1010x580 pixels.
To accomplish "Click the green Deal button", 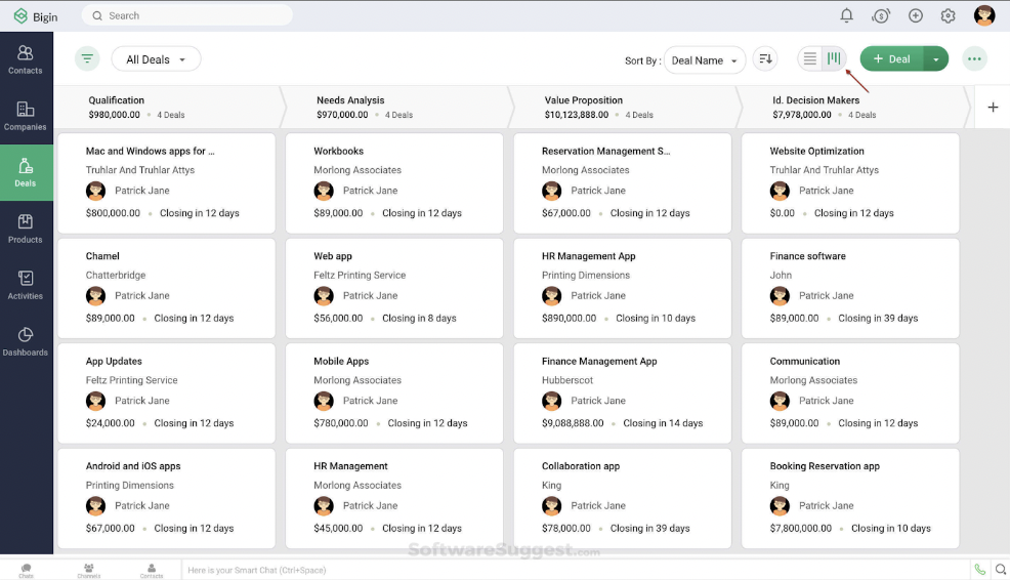I will pos(891,59).
